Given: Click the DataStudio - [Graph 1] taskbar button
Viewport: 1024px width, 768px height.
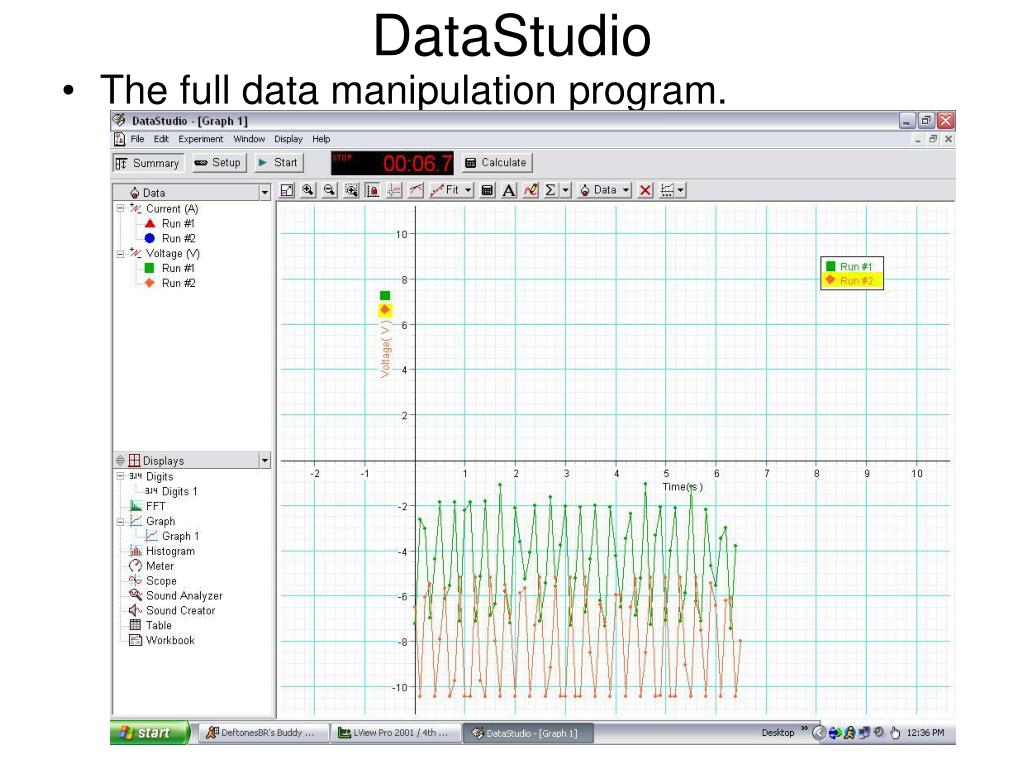Looking at the screenshot, I should point(528,733).
